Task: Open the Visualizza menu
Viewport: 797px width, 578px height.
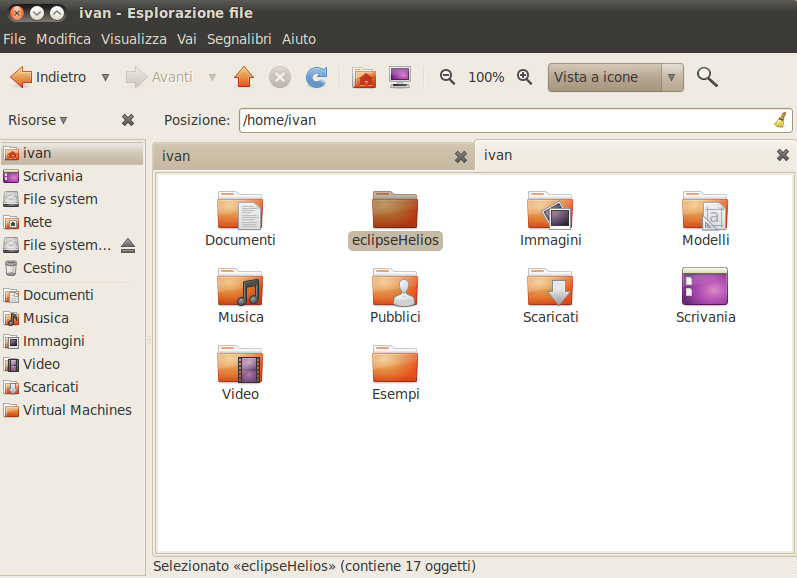Action: 134,39
